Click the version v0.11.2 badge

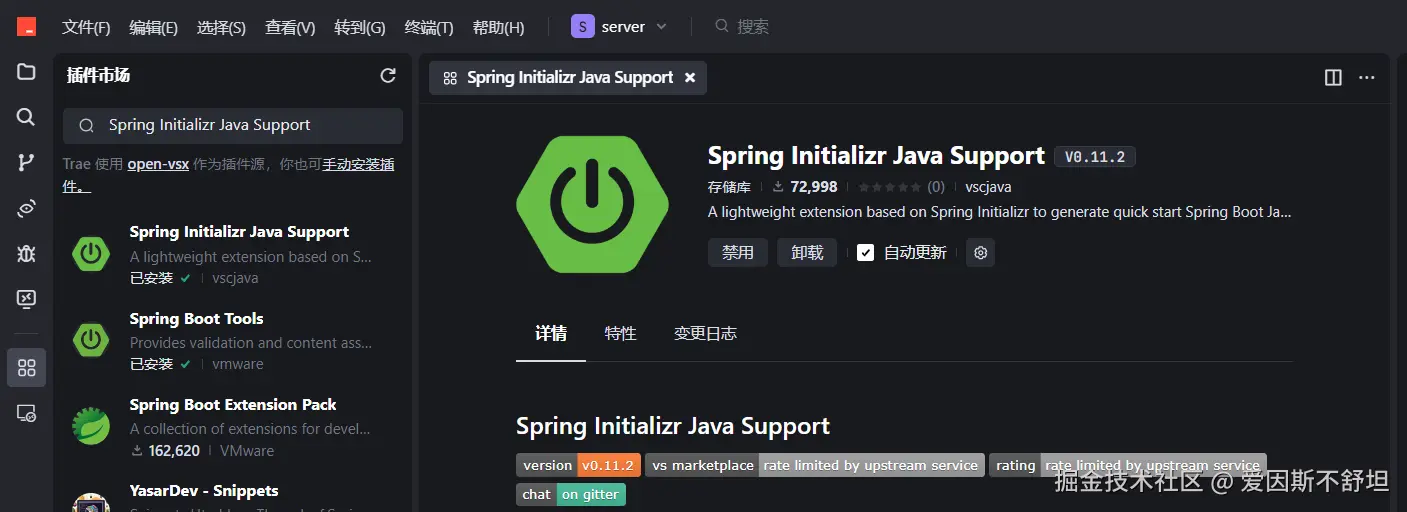[x=578, y=465]
